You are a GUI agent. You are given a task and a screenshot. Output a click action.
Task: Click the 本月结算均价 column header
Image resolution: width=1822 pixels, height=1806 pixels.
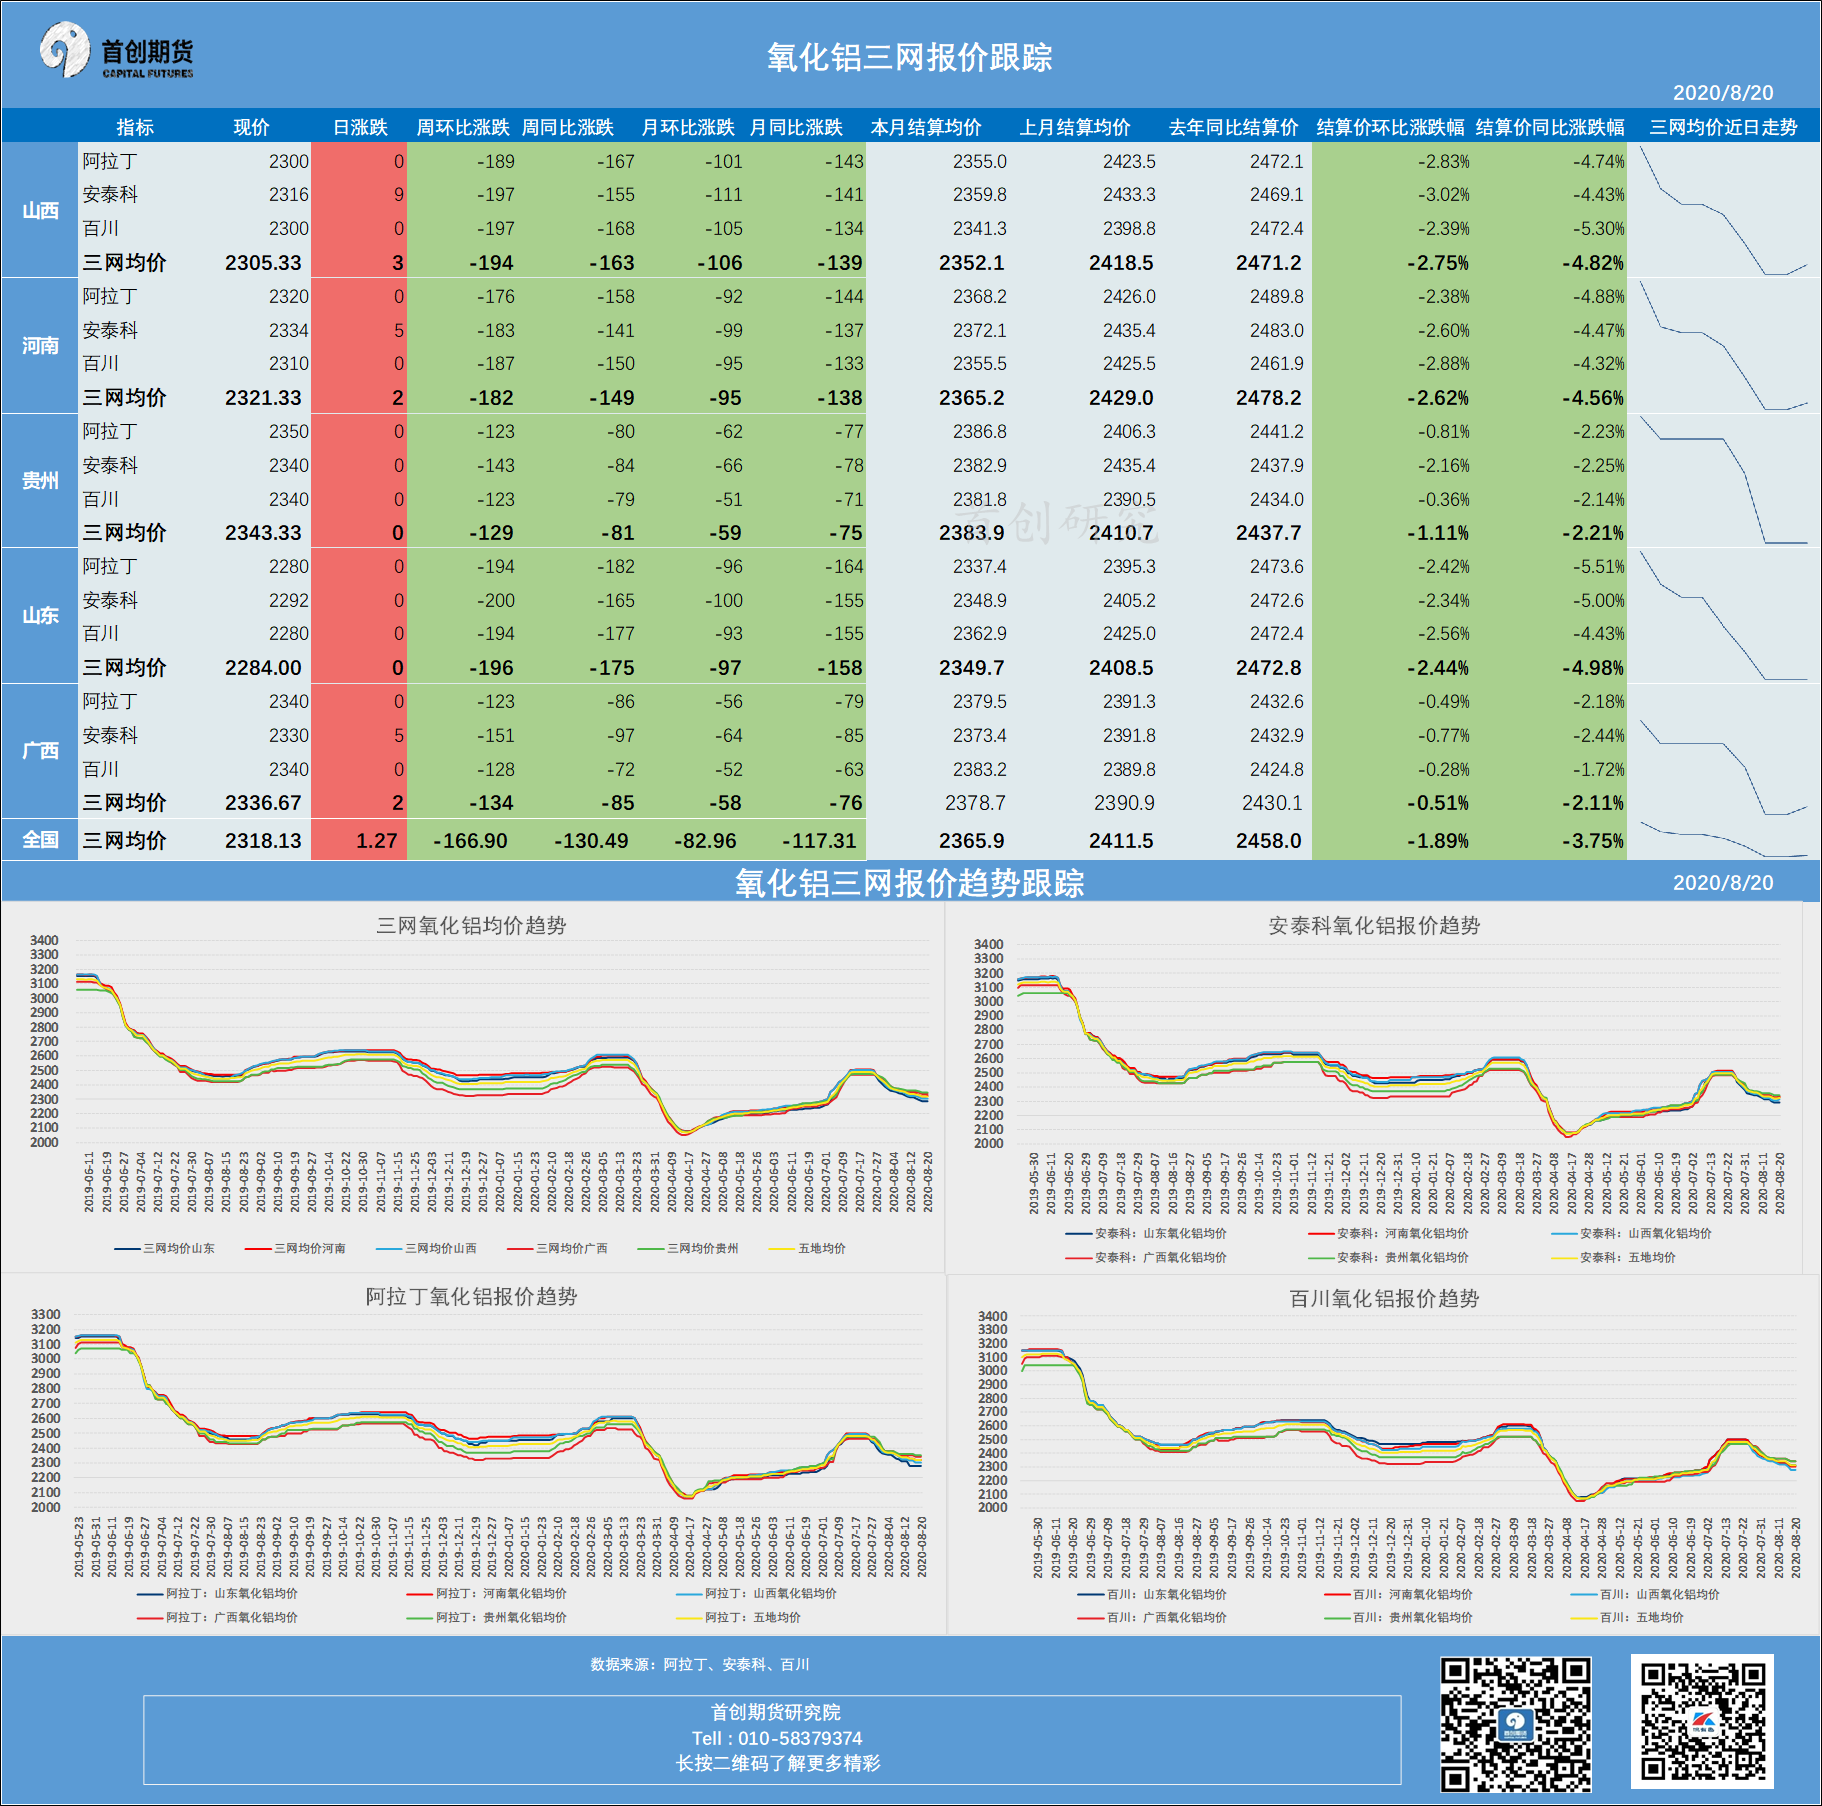coord(926,127)
